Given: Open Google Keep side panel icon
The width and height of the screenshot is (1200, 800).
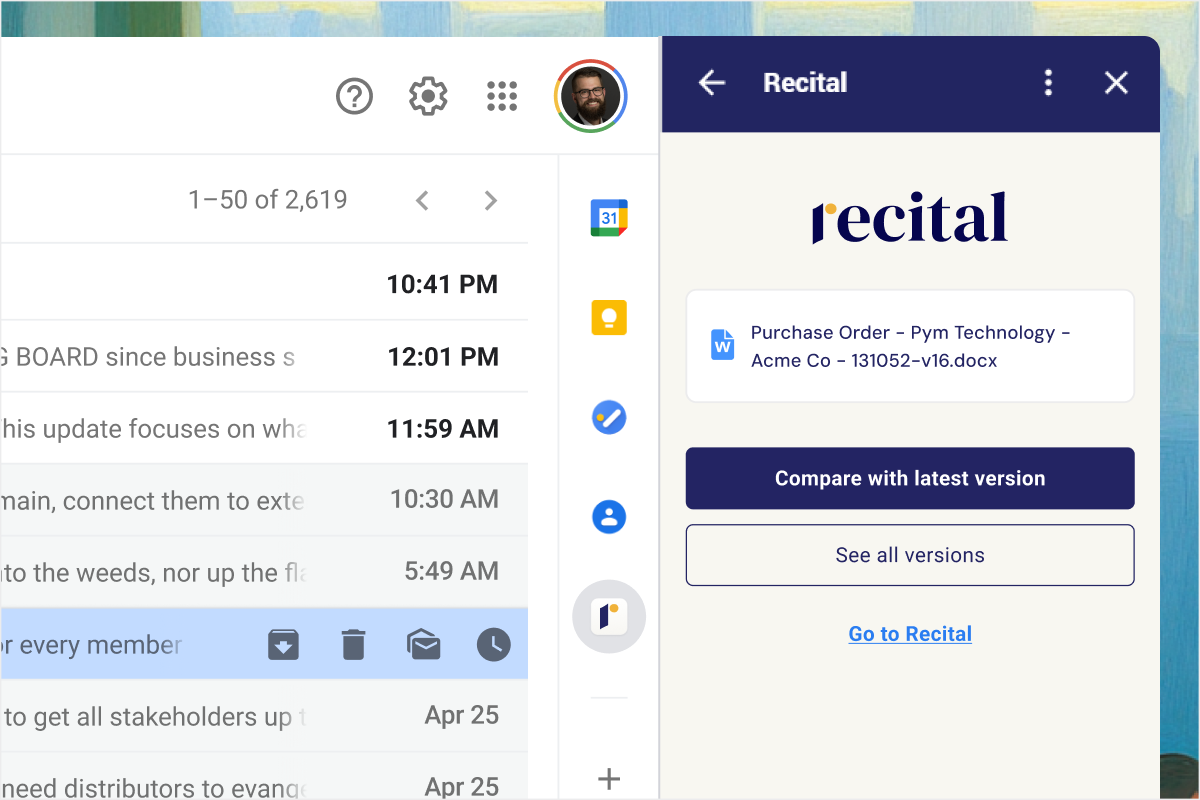Looking at the screenshot, I should (x=609, y=318).
